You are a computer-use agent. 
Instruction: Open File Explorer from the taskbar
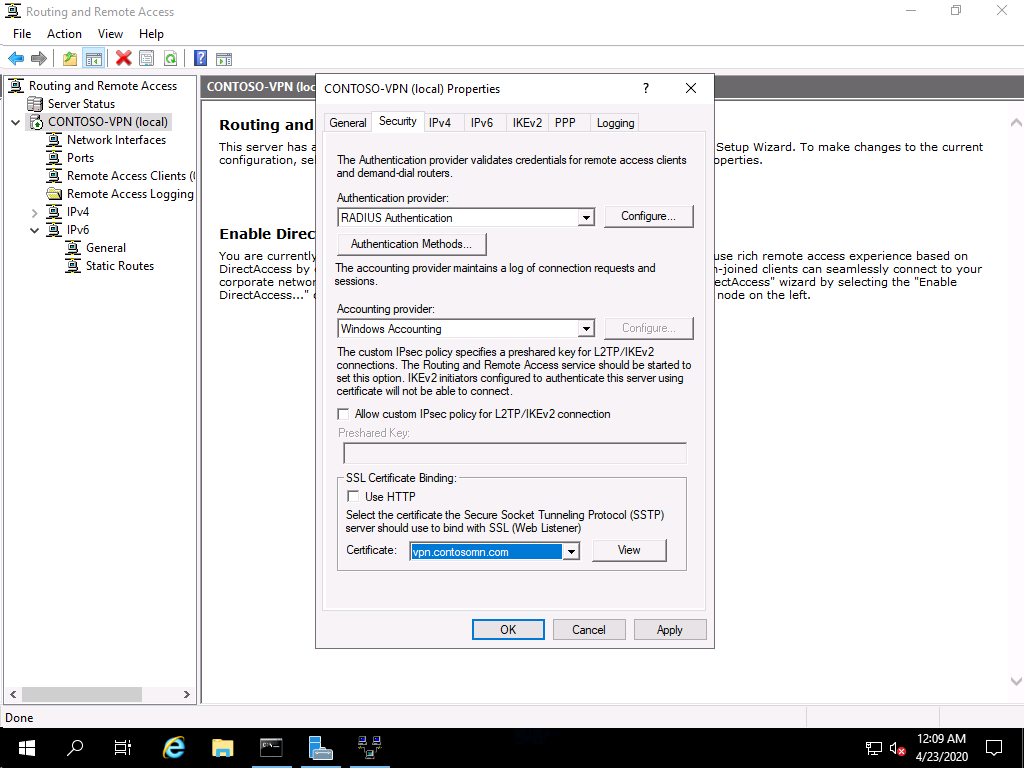click(222, 747)
